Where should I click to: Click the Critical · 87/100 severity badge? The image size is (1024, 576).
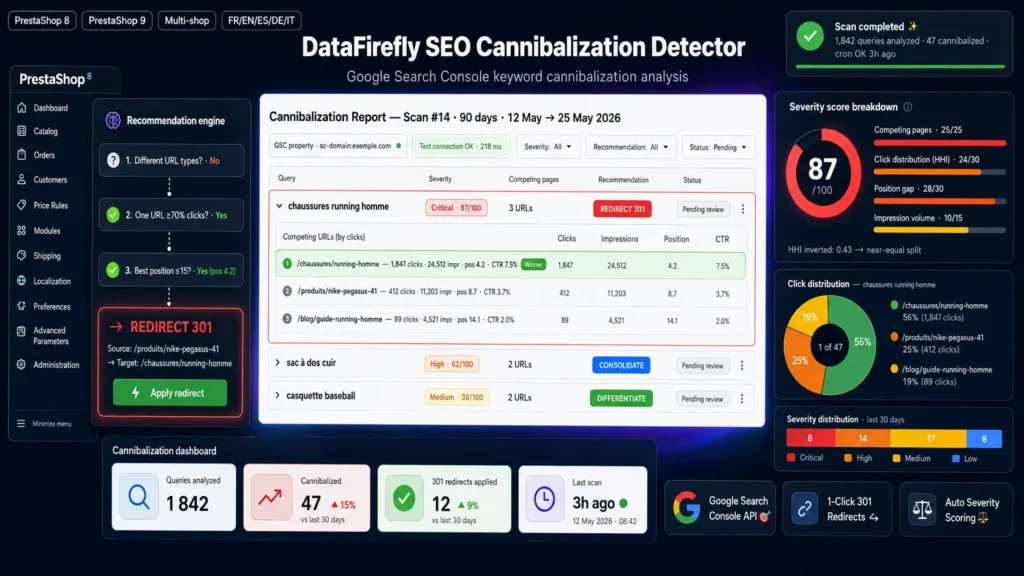[x=456, y=208]
